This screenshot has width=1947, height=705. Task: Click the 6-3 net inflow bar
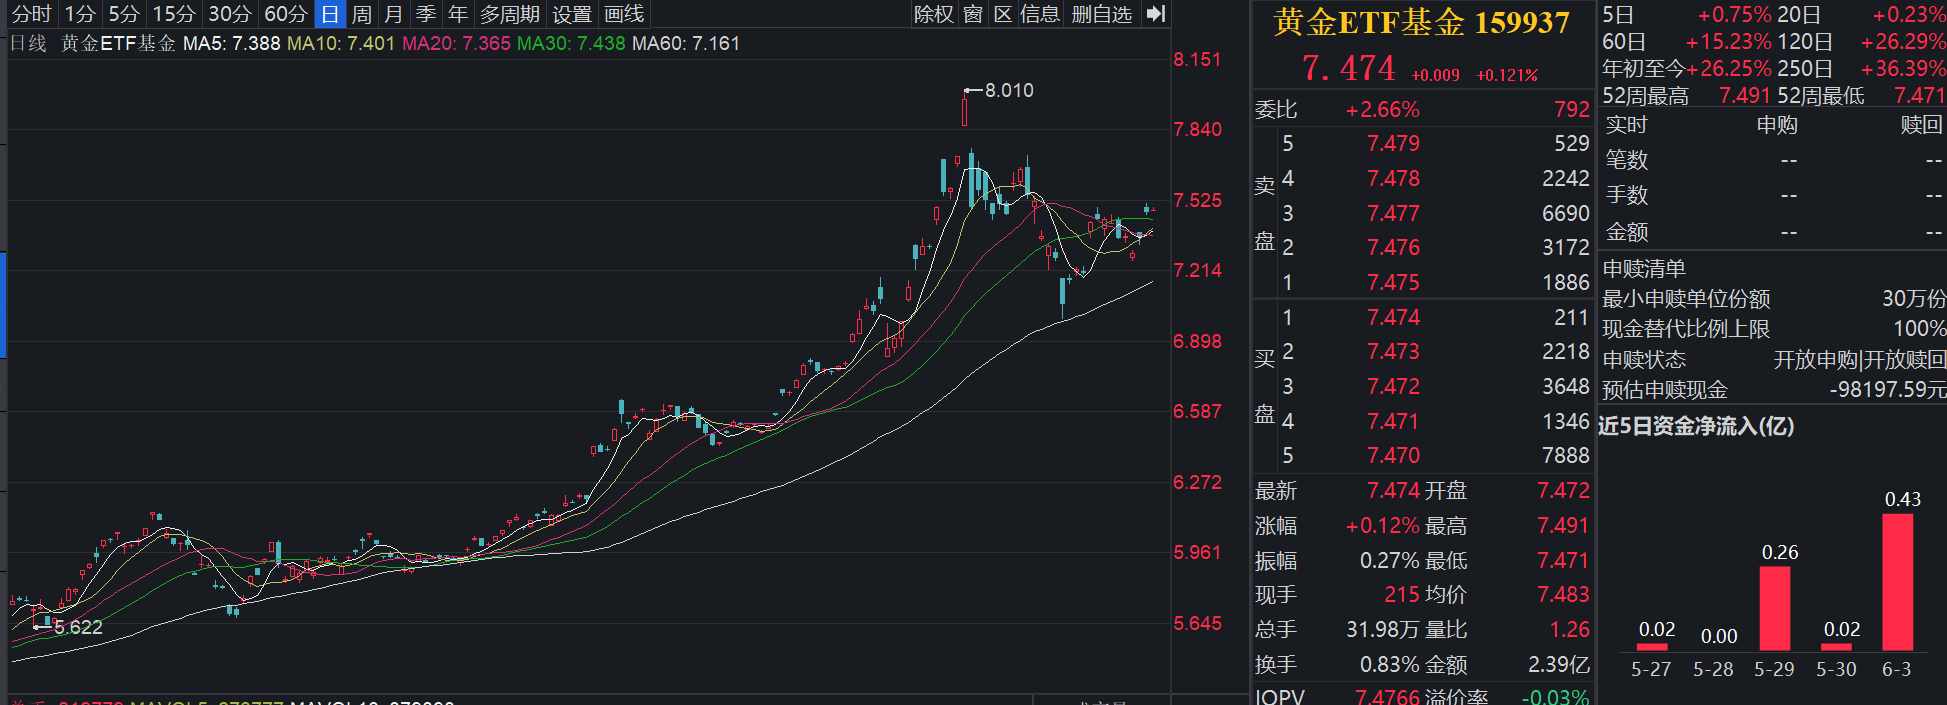[x=1897, y=582]
